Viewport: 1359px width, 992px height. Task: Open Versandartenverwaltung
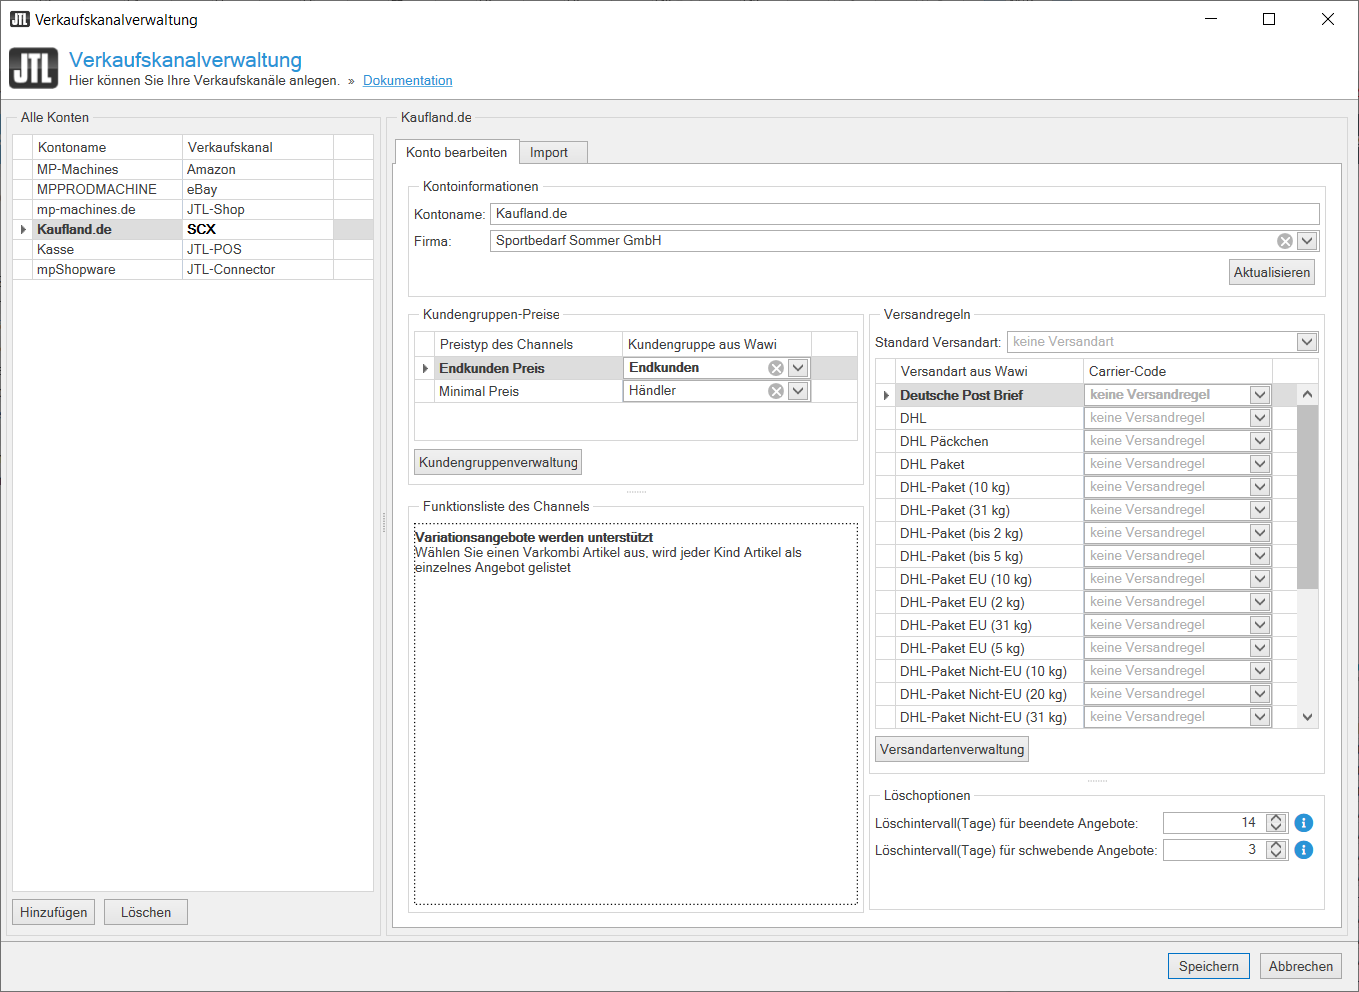point(952,749)
